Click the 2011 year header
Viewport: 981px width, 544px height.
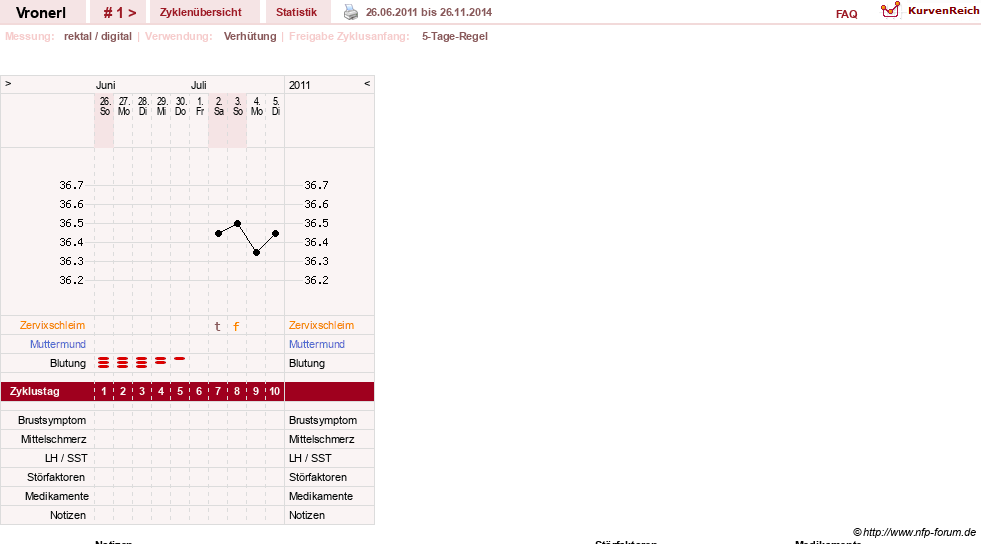tap(300, 85)
